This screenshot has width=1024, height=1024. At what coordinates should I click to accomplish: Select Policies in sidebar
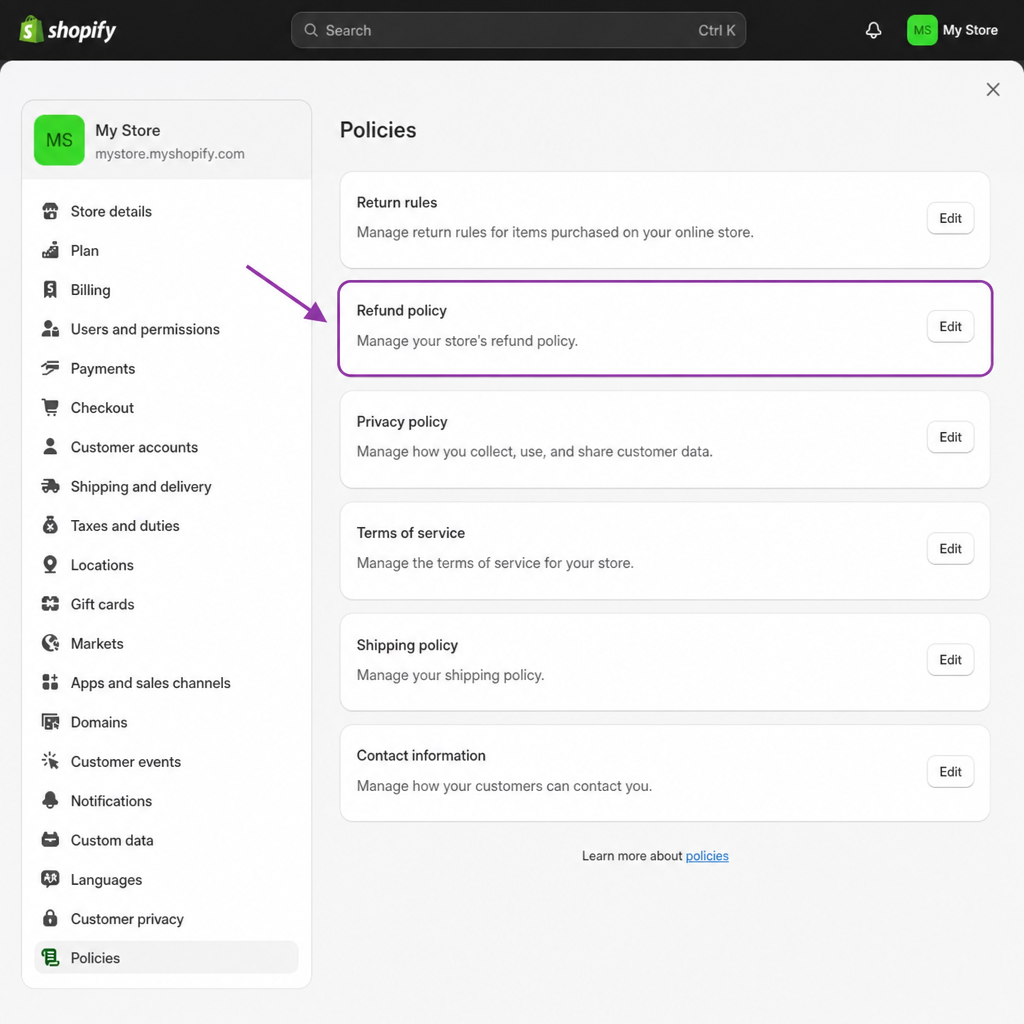[167, 957]
